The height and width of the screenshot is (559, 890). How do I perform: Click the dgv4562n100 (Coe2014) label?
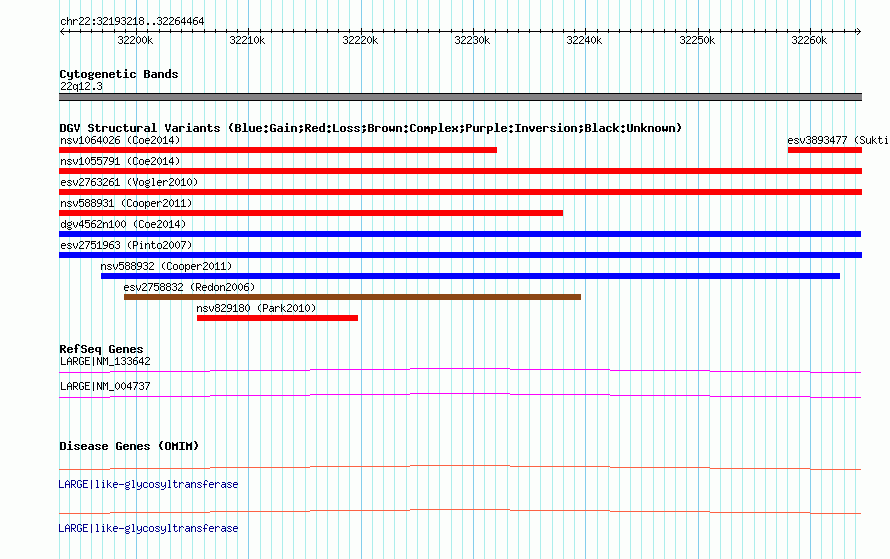click(x=123, y=224)
